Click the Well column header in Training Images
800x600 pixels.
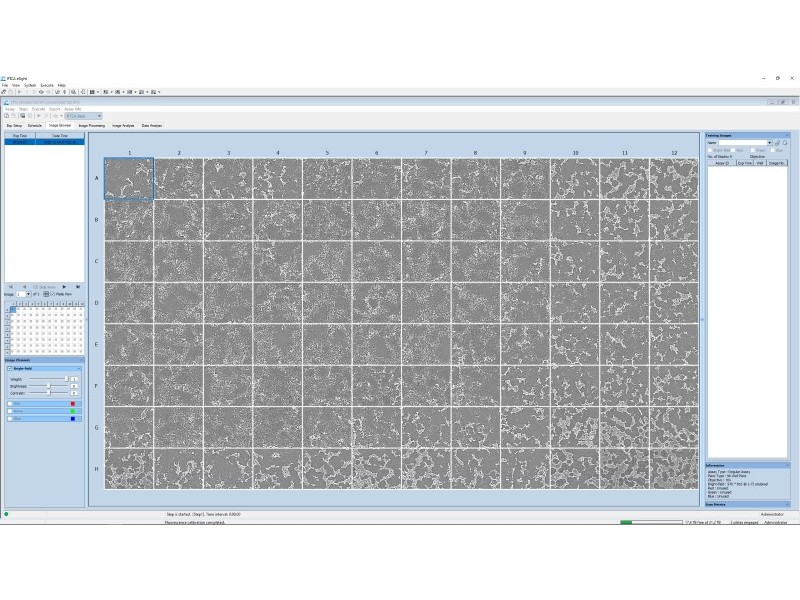pyautogui.click(x=760, y=163)
